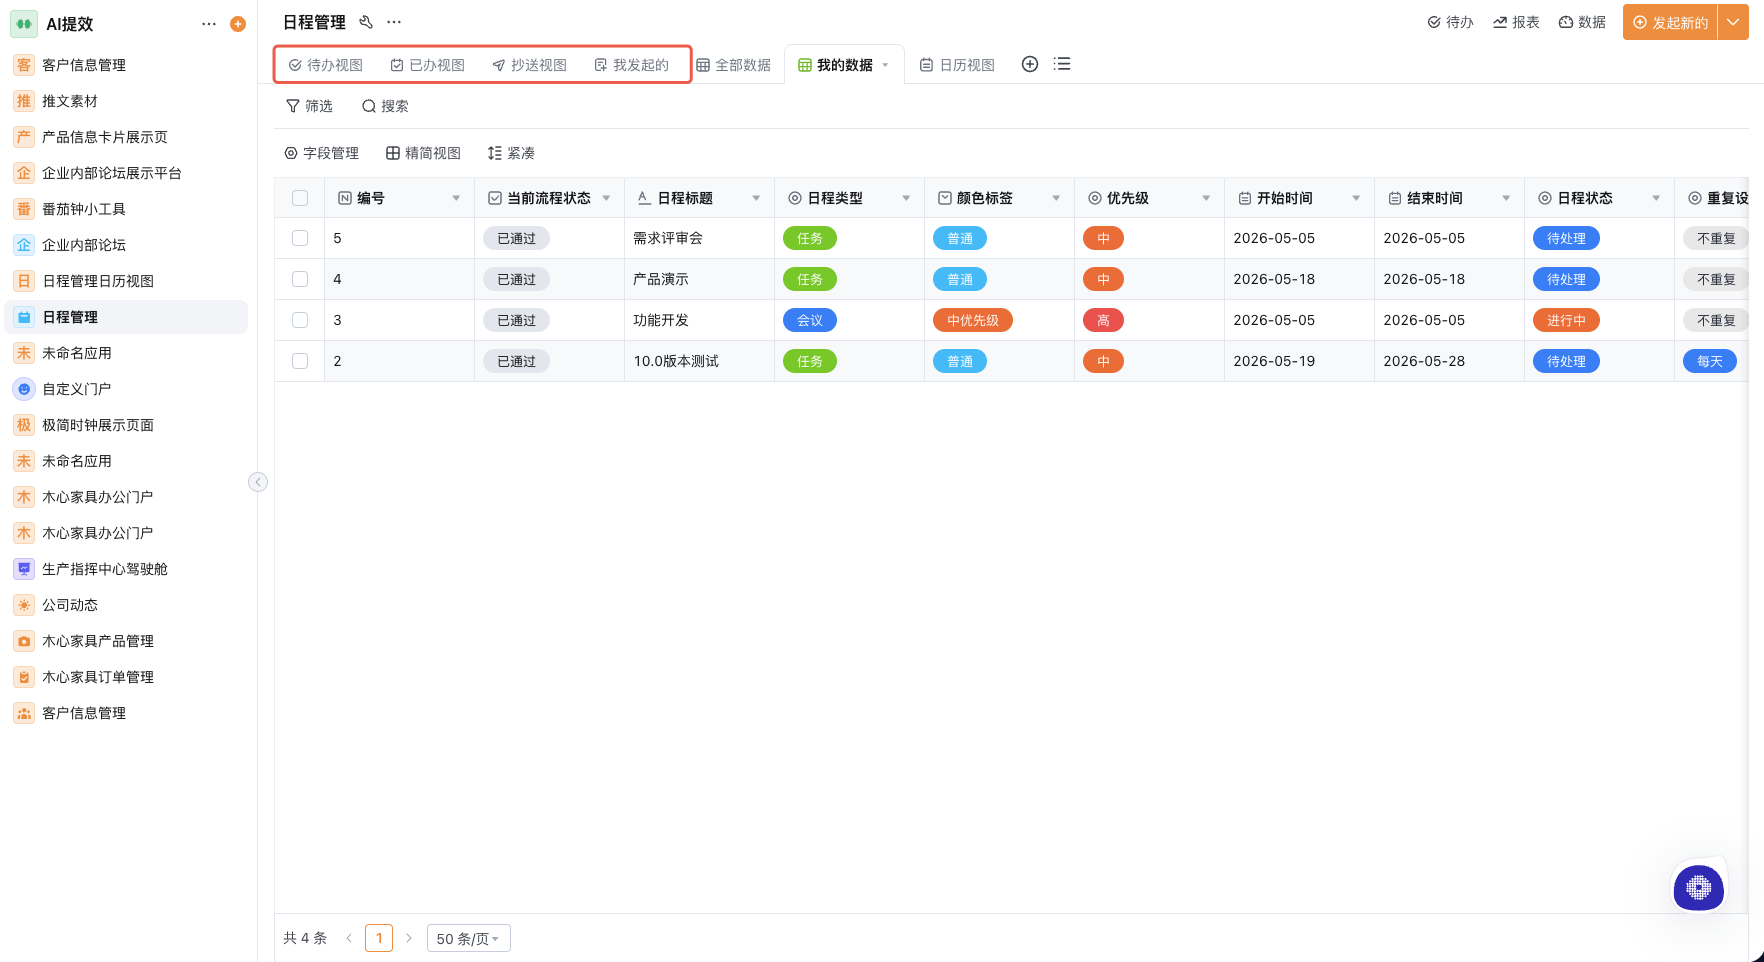1764x962 pixels.
Task: Open the 我的数据 tab dropdown arrow
Action: [x=885, y=65]
